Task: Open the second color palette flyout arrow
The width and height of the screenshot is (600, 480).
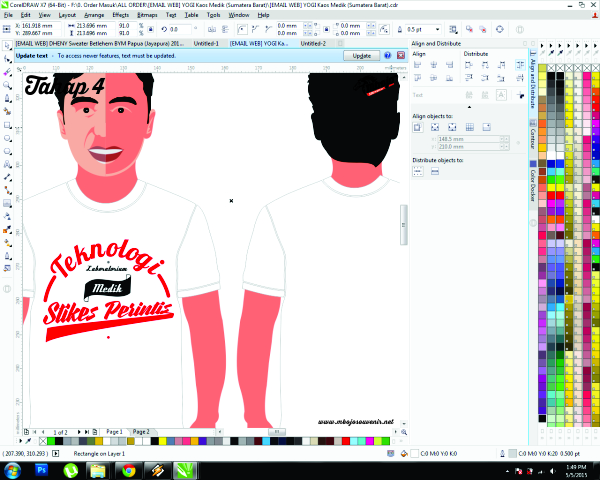Action: coord(551,46)
